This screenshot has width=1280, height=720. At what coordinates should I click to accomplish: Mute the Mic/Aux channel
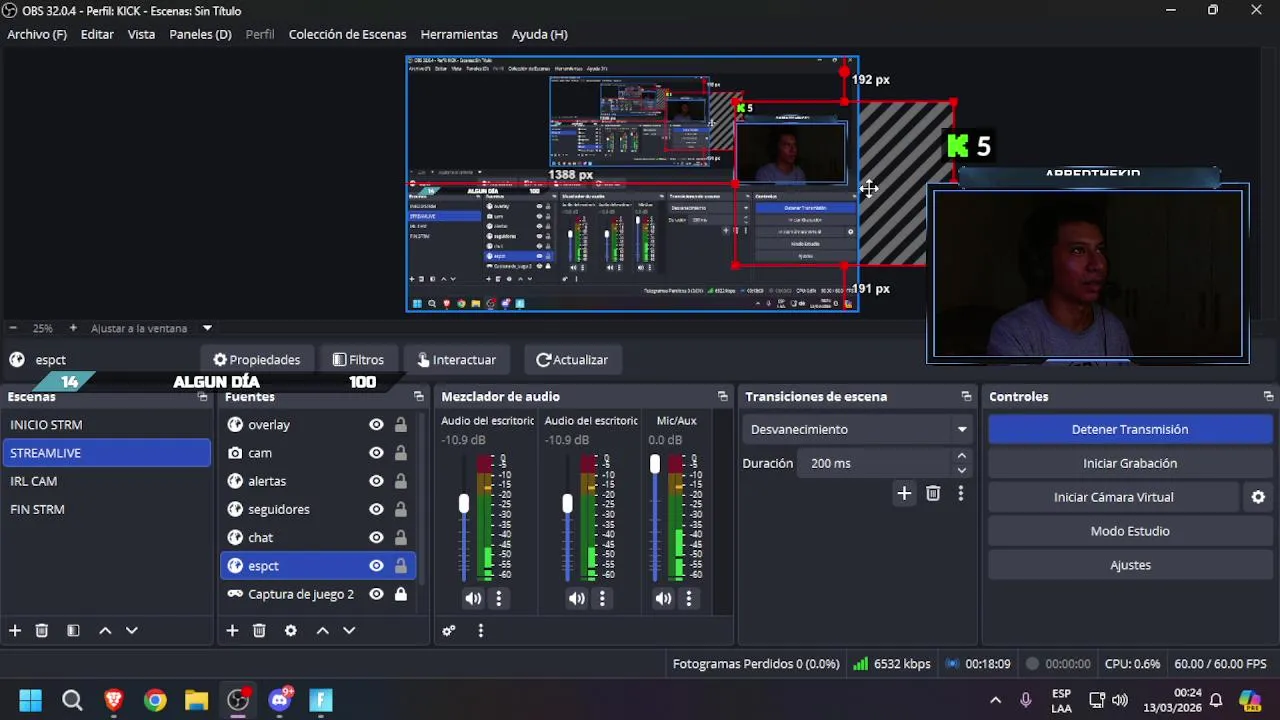664,598
